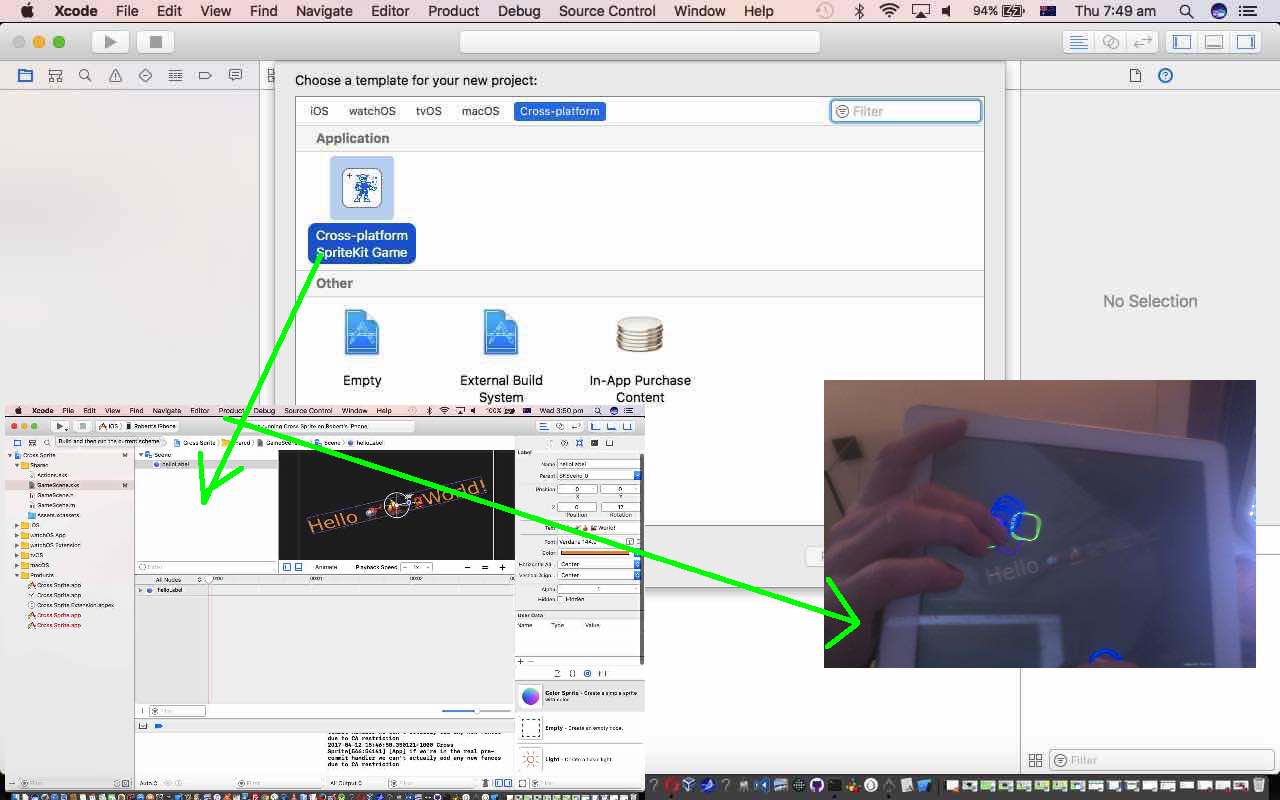Show the Report navigator speech bubble
1280x800 pixels.
click(x=235, y=76)
